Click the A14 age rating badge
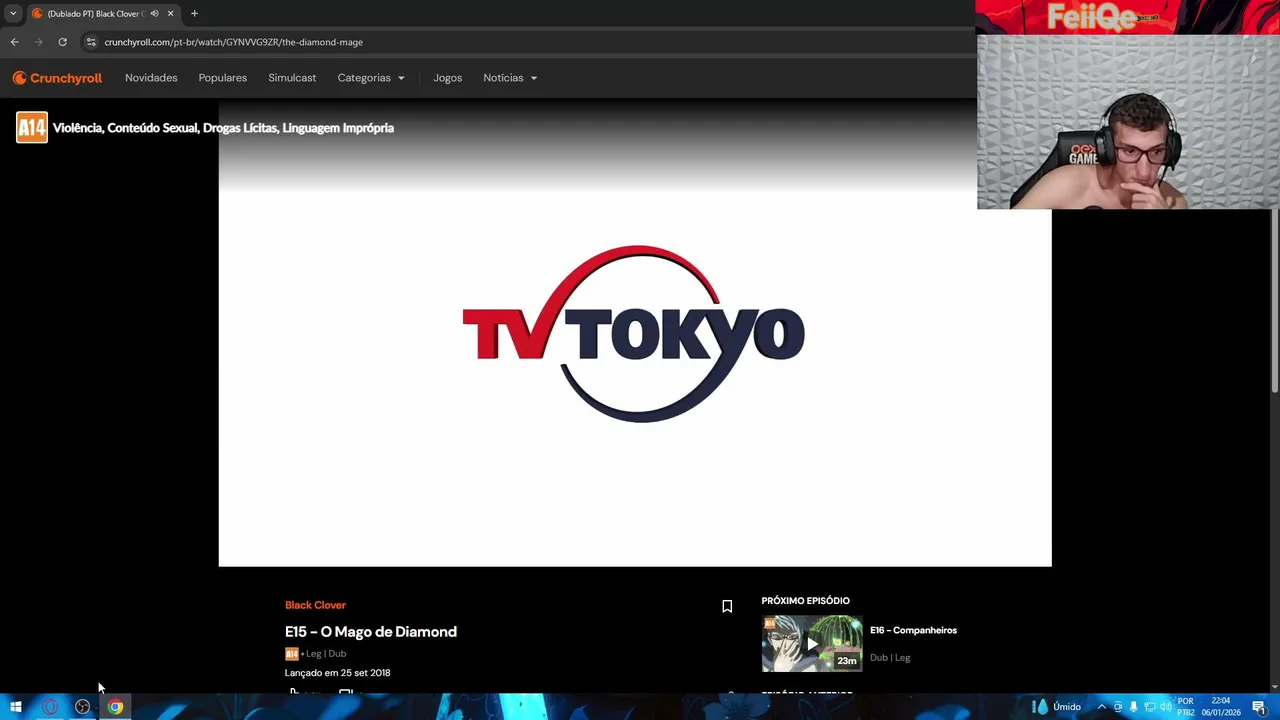The height and width of the screenshot is (720, 1280). [x=31, y=128]
